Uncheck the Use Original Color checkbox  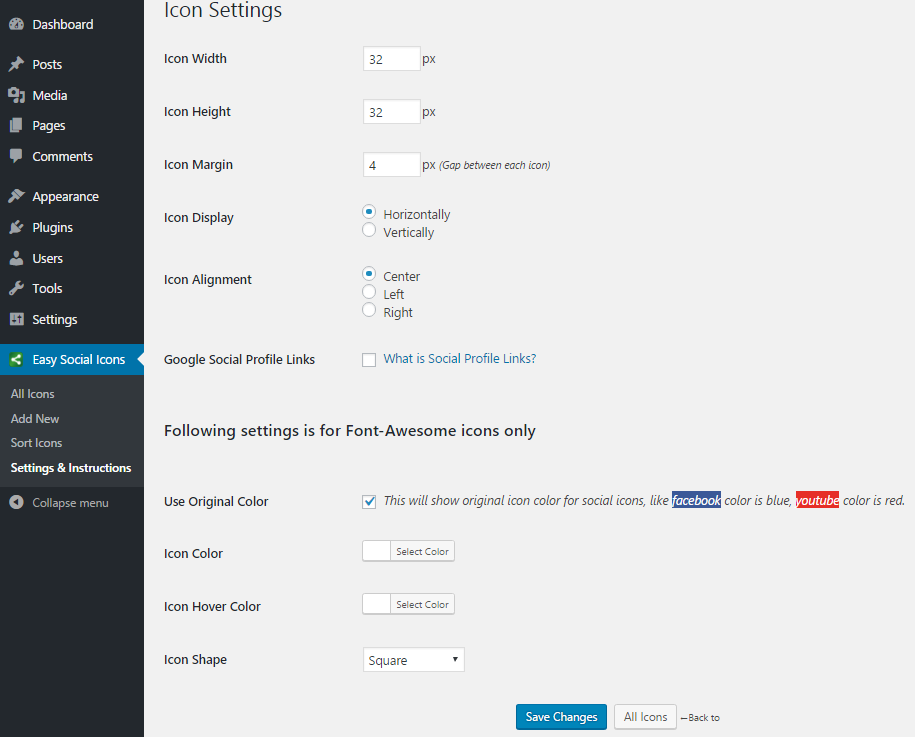coord(369,502)
